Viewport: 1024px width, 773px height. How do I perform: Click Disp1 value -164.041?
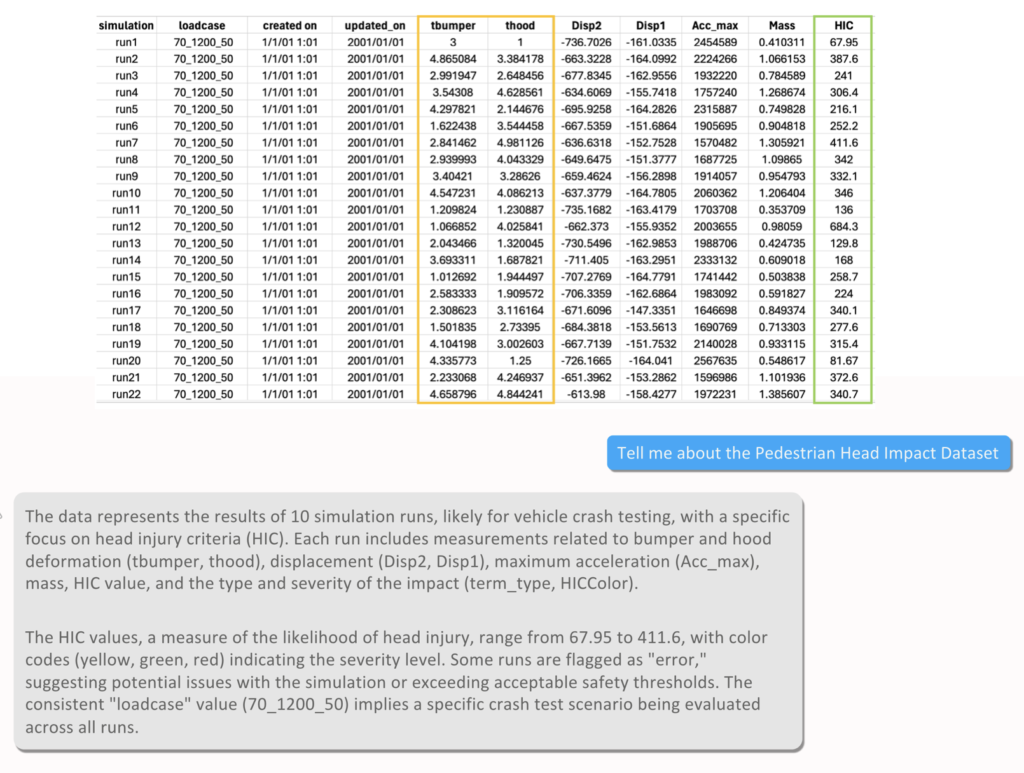tap(650, 361)
